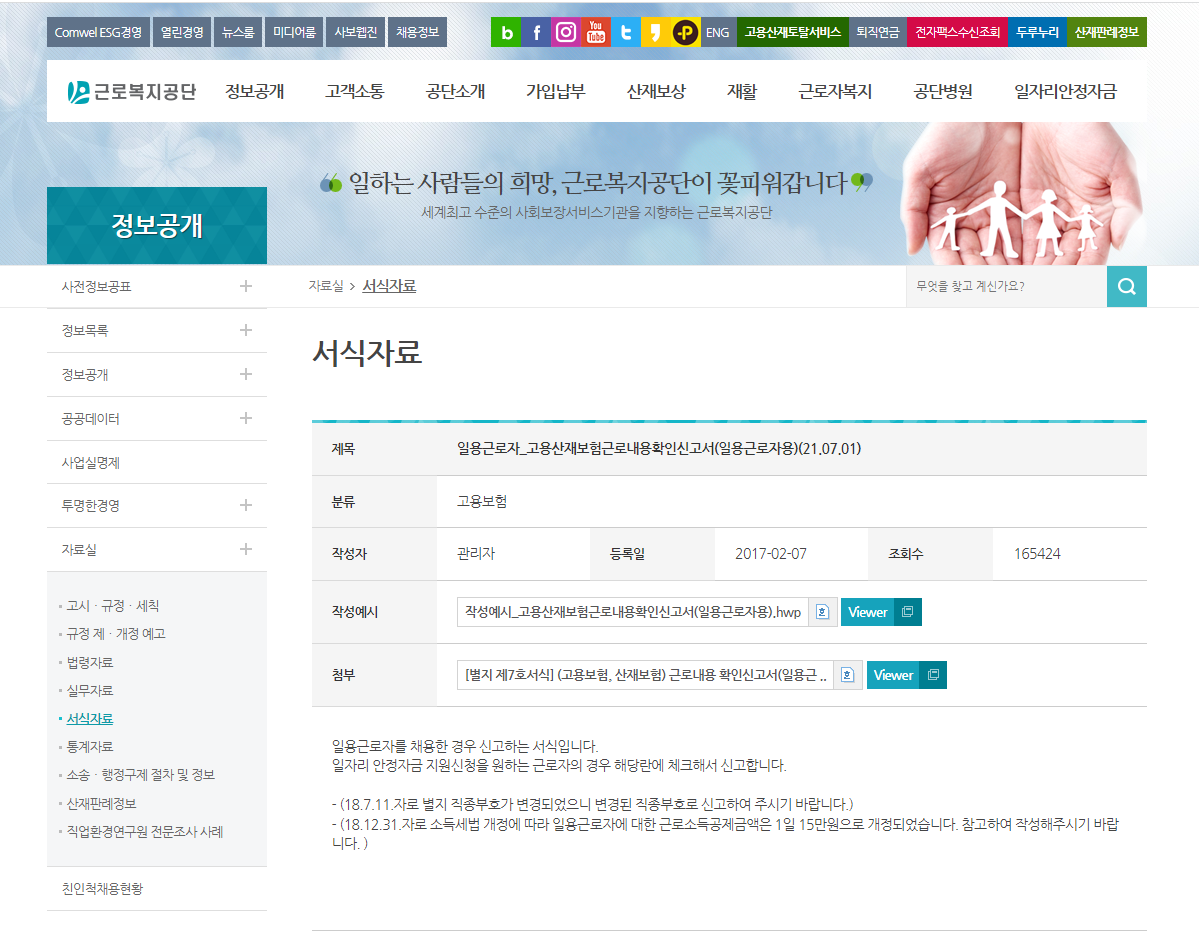Viewport: 1199px width, 945px height.
Task: Click 사보웹진 top button
Action: point(356,32)
